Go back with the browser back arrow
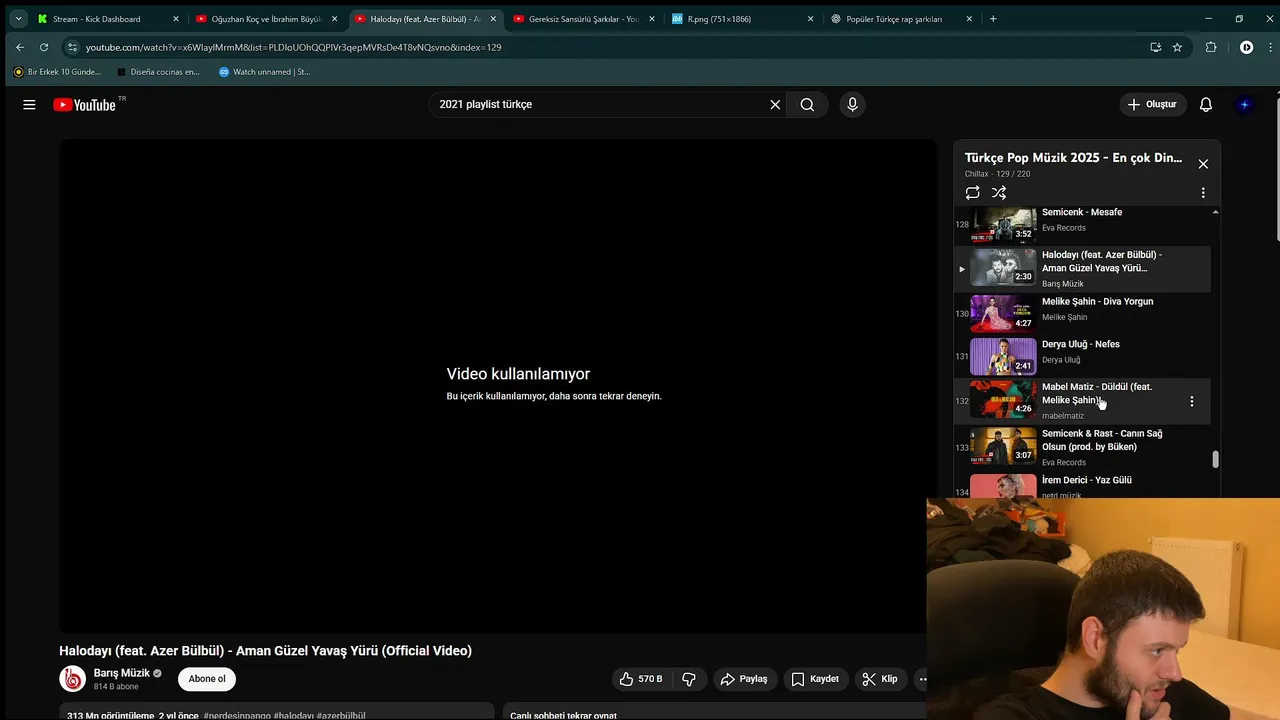The height and width of the screenshot is (720, 1280). pos(20,47)
